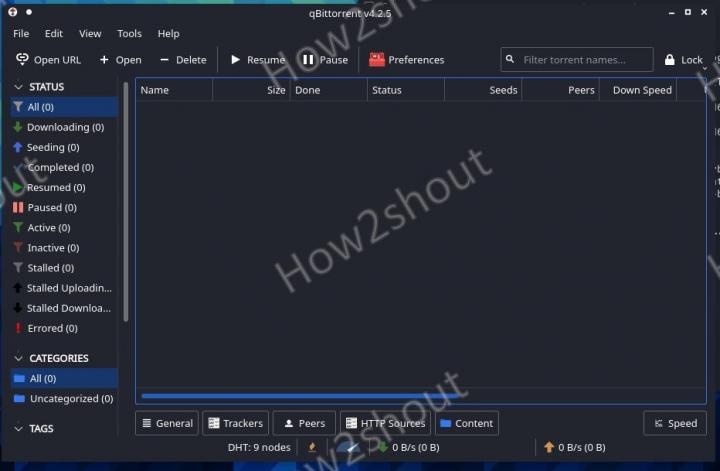The width and height of the screenshot is (720, 471).
Task: Select All (0) under Categories
Action: click(x=64, y=379)
